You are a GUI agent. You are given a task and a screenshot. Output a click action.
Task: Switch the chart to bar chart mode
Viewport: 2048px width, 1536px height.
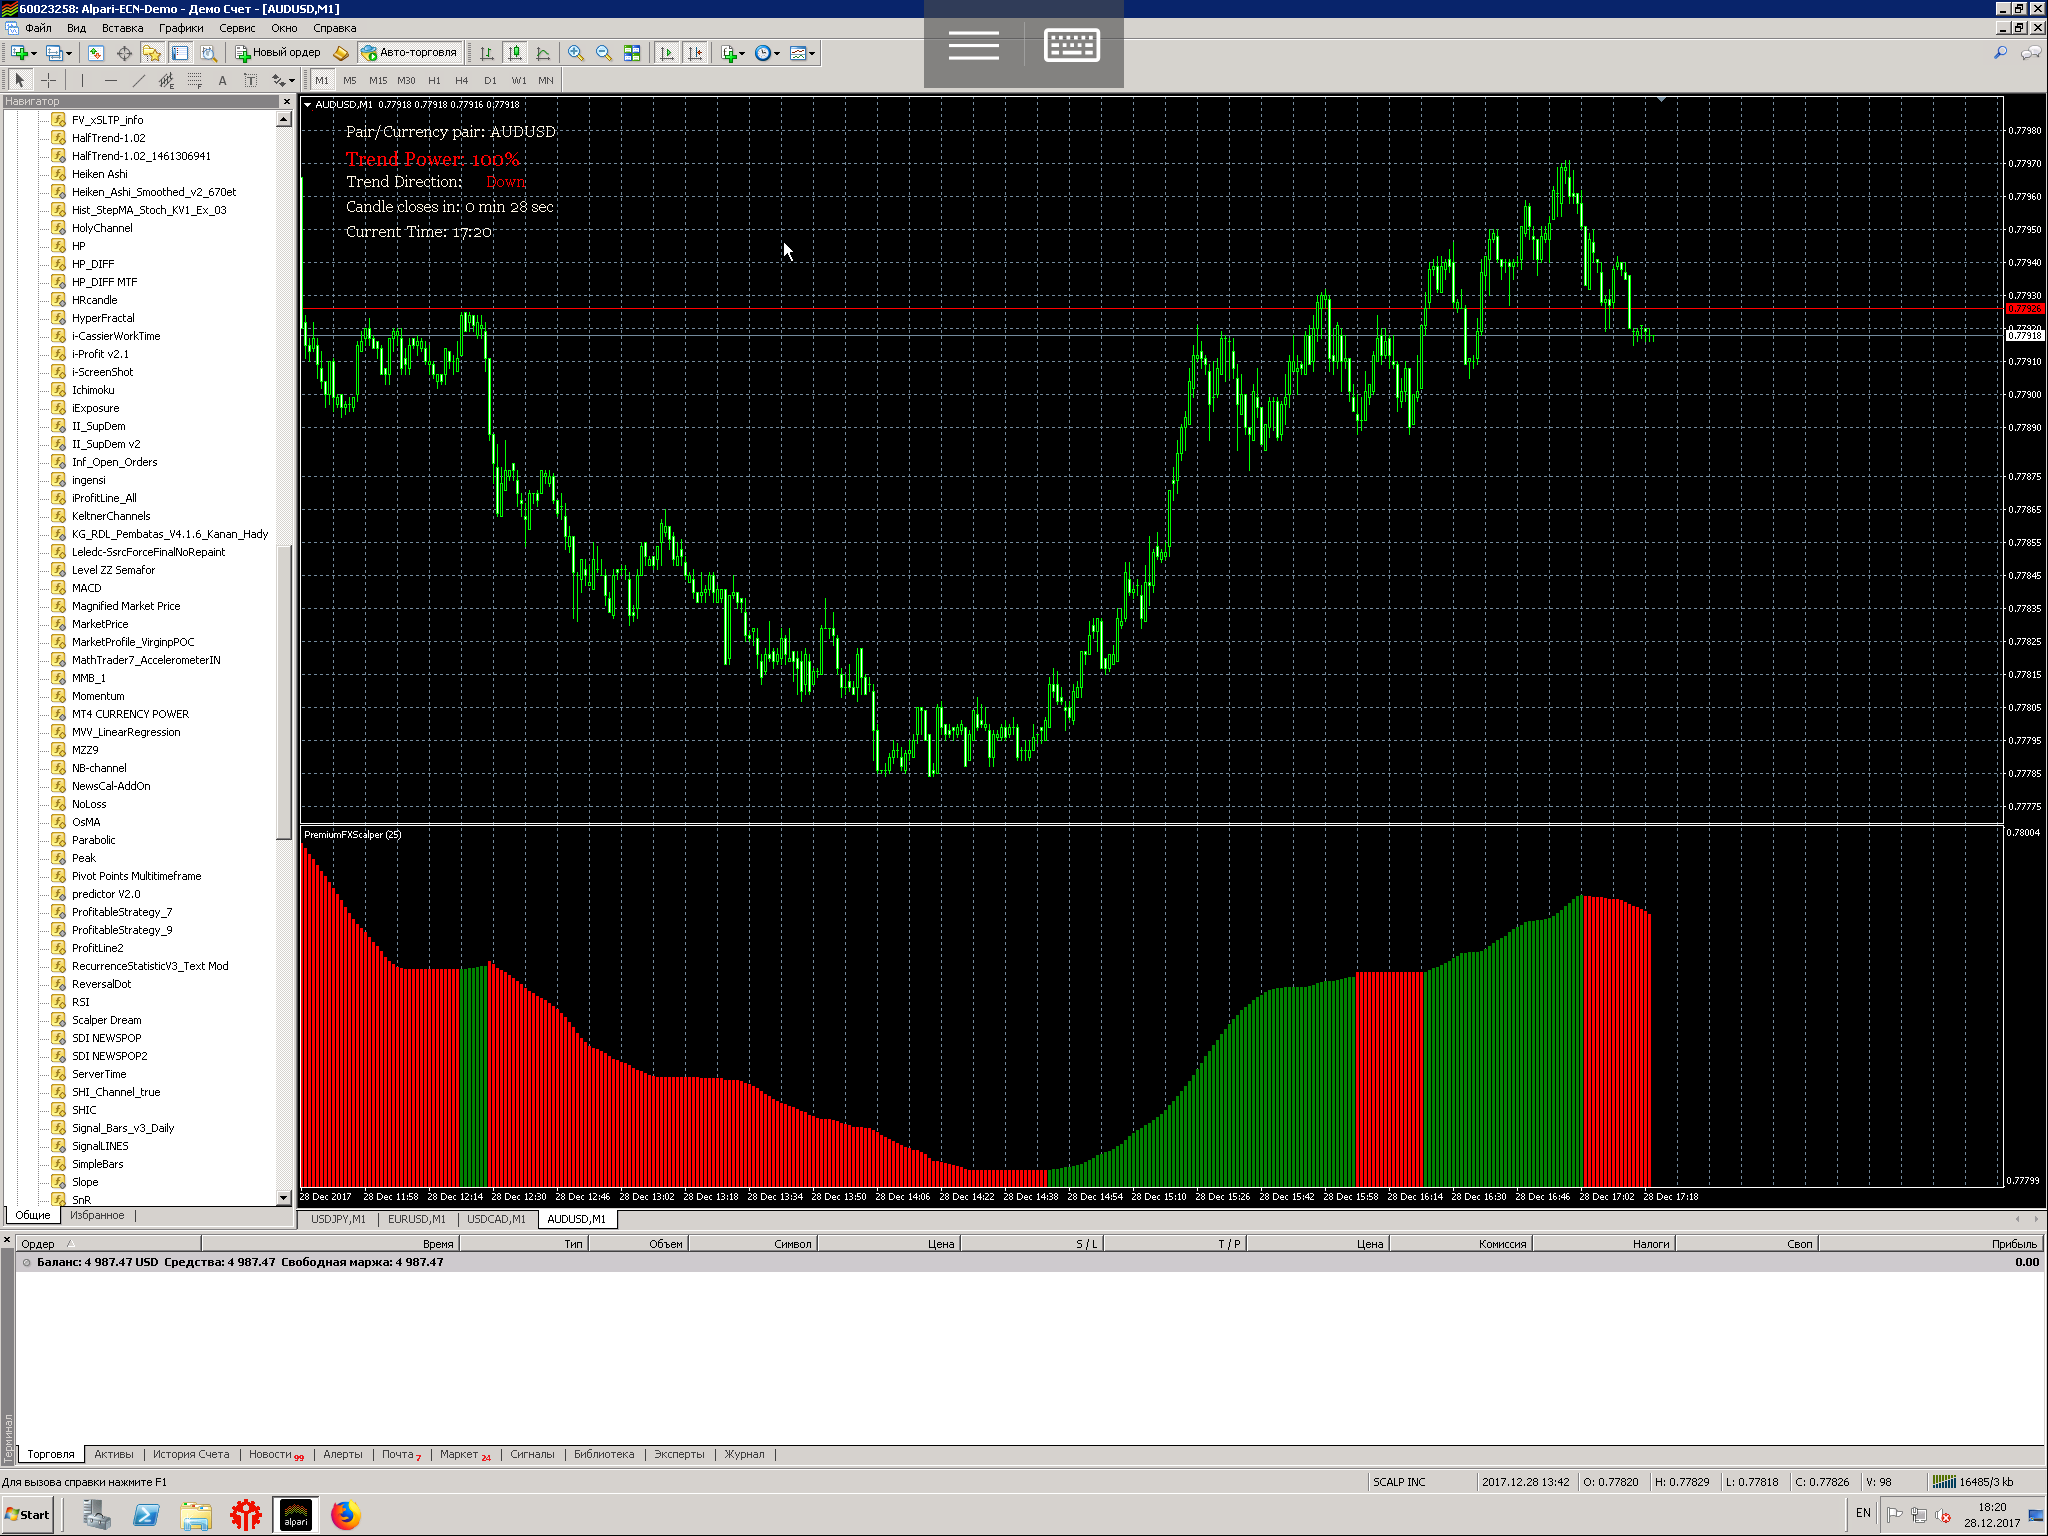pos(486,53)
